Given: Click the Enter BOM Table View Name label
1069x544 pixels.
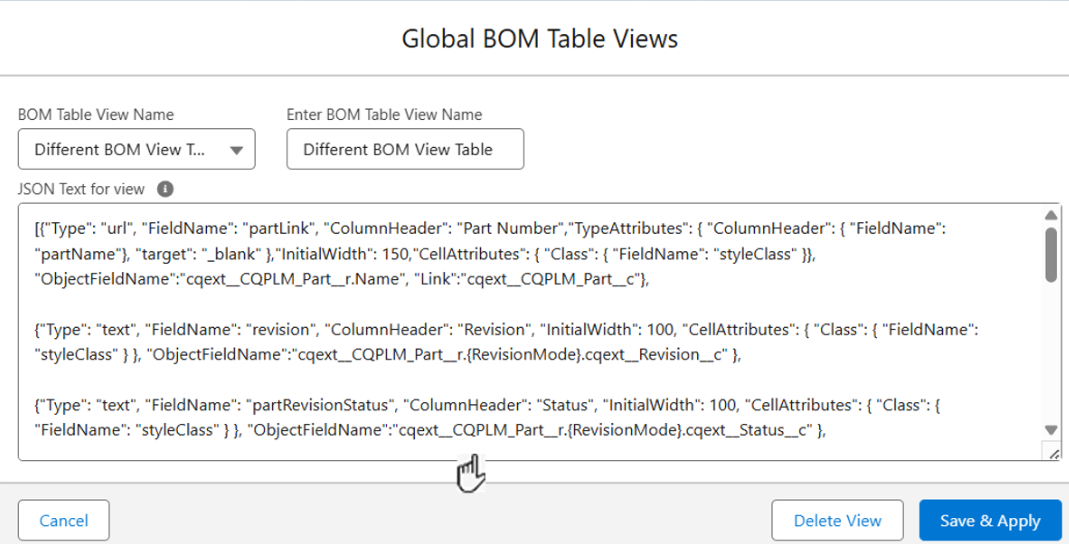Looking at the screenshot, I should click(384, 115).
